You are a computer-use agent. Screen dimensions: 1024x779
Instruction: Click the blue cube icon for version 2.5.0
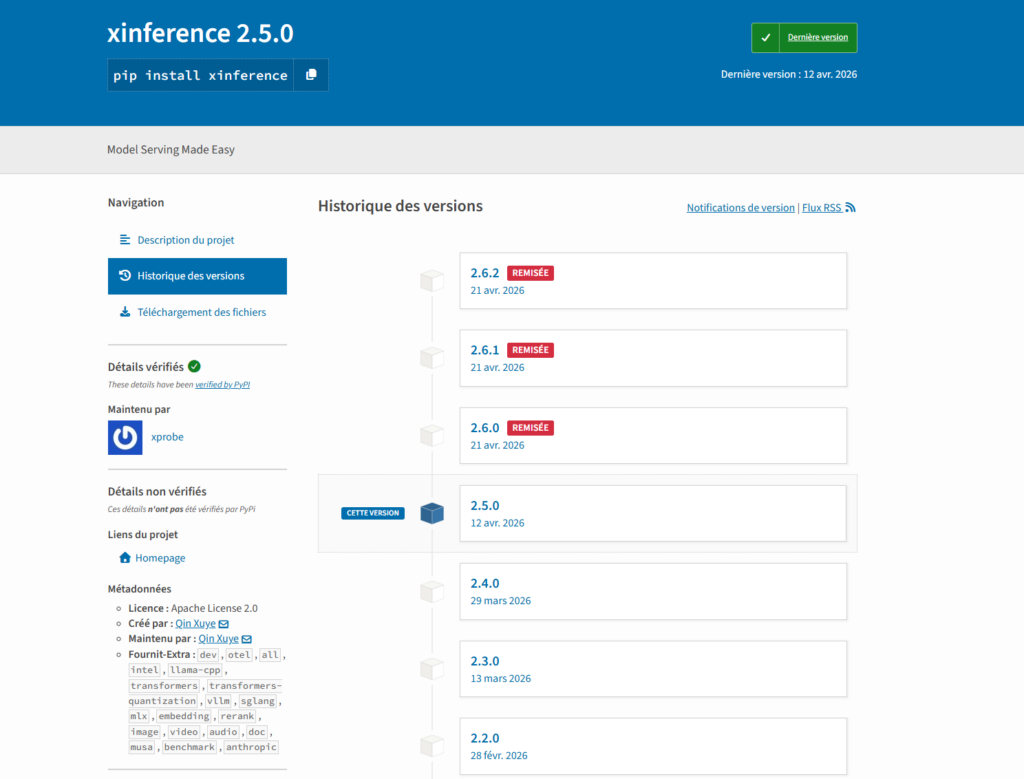coord(432,513)
